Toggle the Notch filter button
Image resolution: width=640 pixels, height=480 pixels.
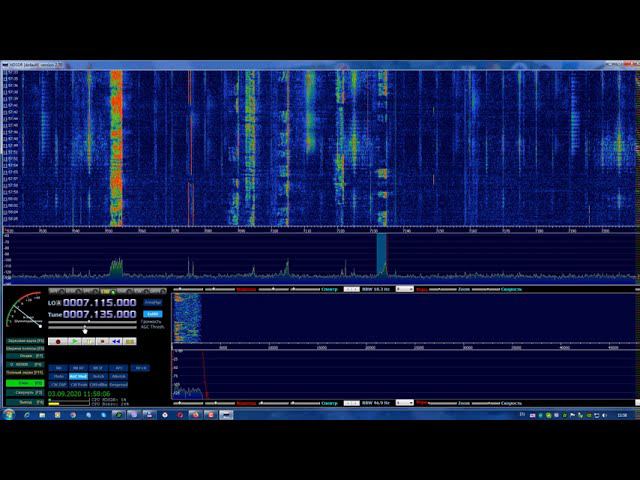click(98, 376)
